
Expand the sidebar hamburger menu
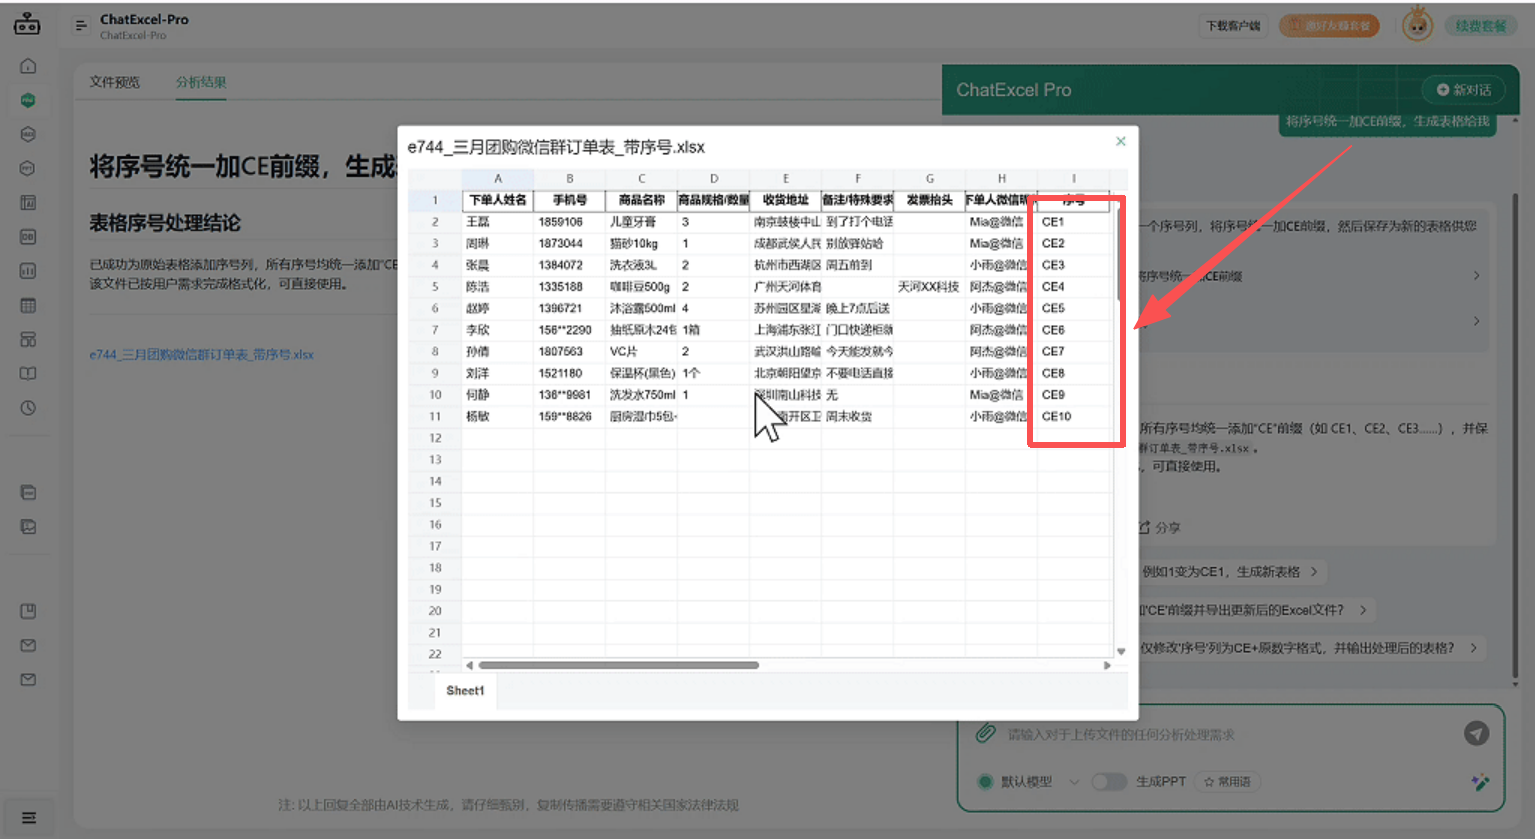(27, 817)
